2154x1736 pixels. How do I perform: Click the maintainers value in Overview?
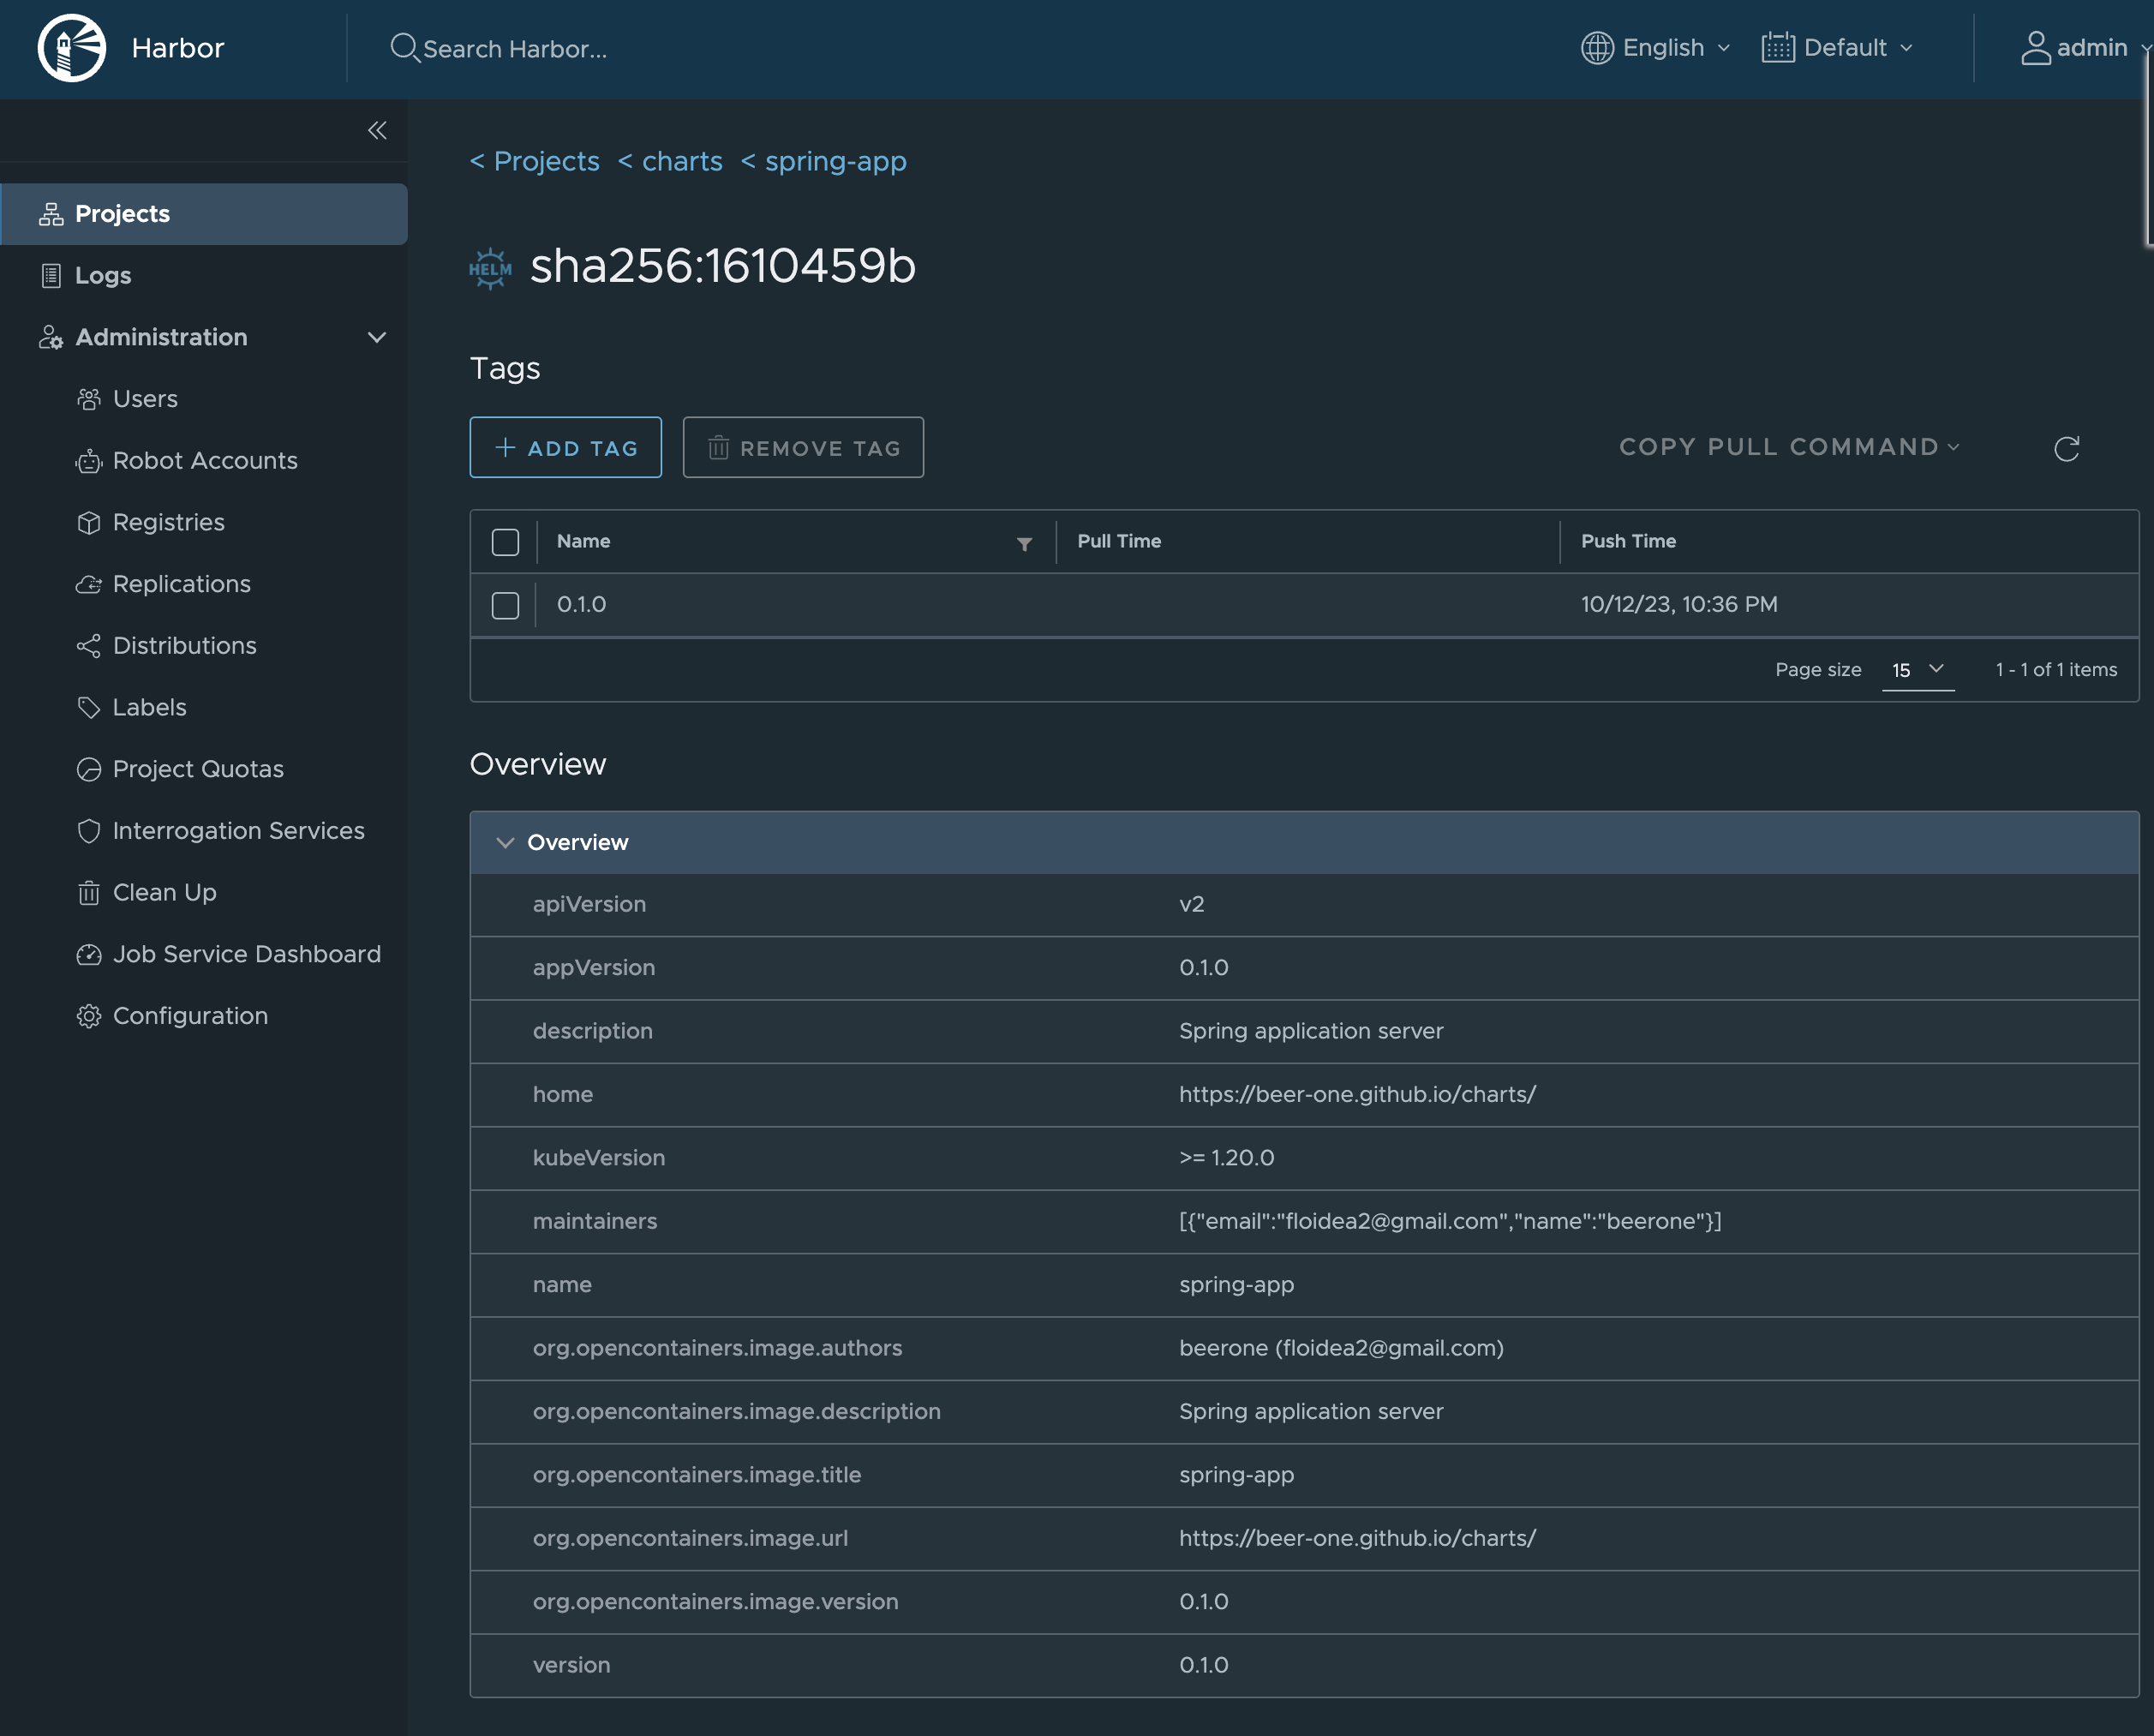[x=1450, y=1222]
